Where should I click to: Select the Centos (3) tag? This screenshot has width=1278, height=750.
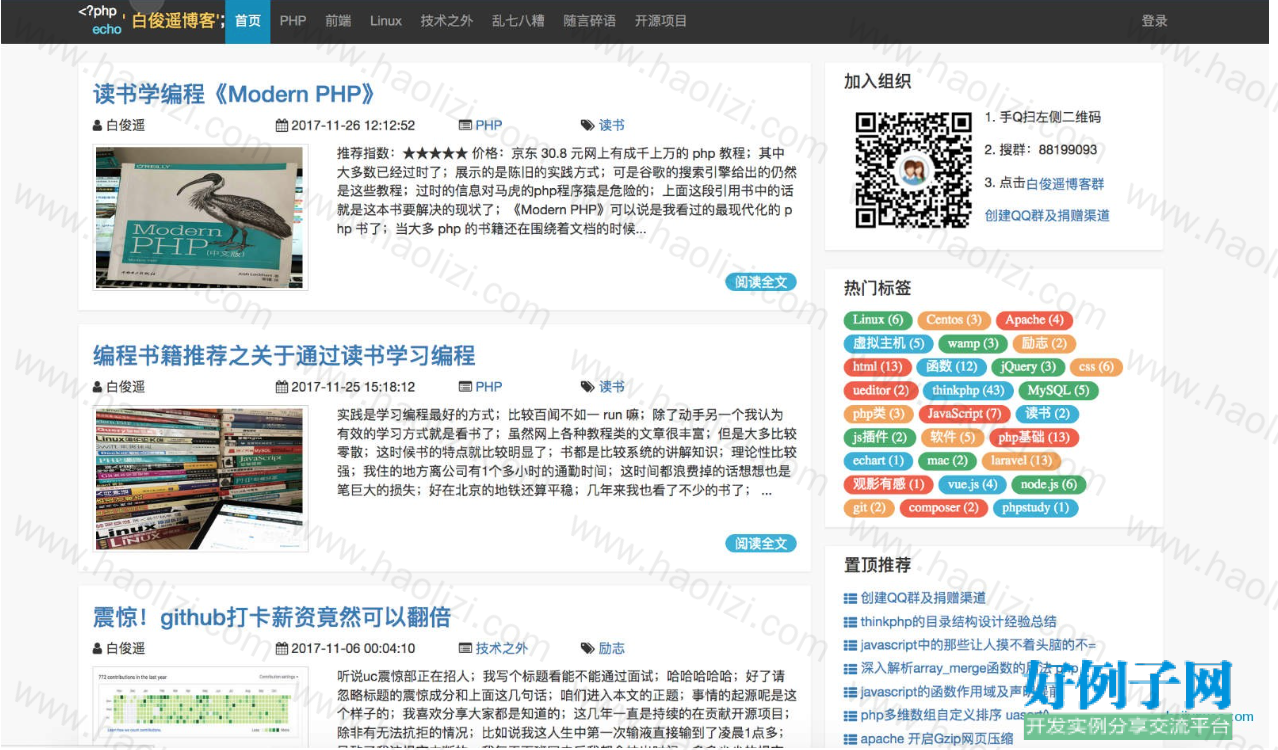coord(953,320)
